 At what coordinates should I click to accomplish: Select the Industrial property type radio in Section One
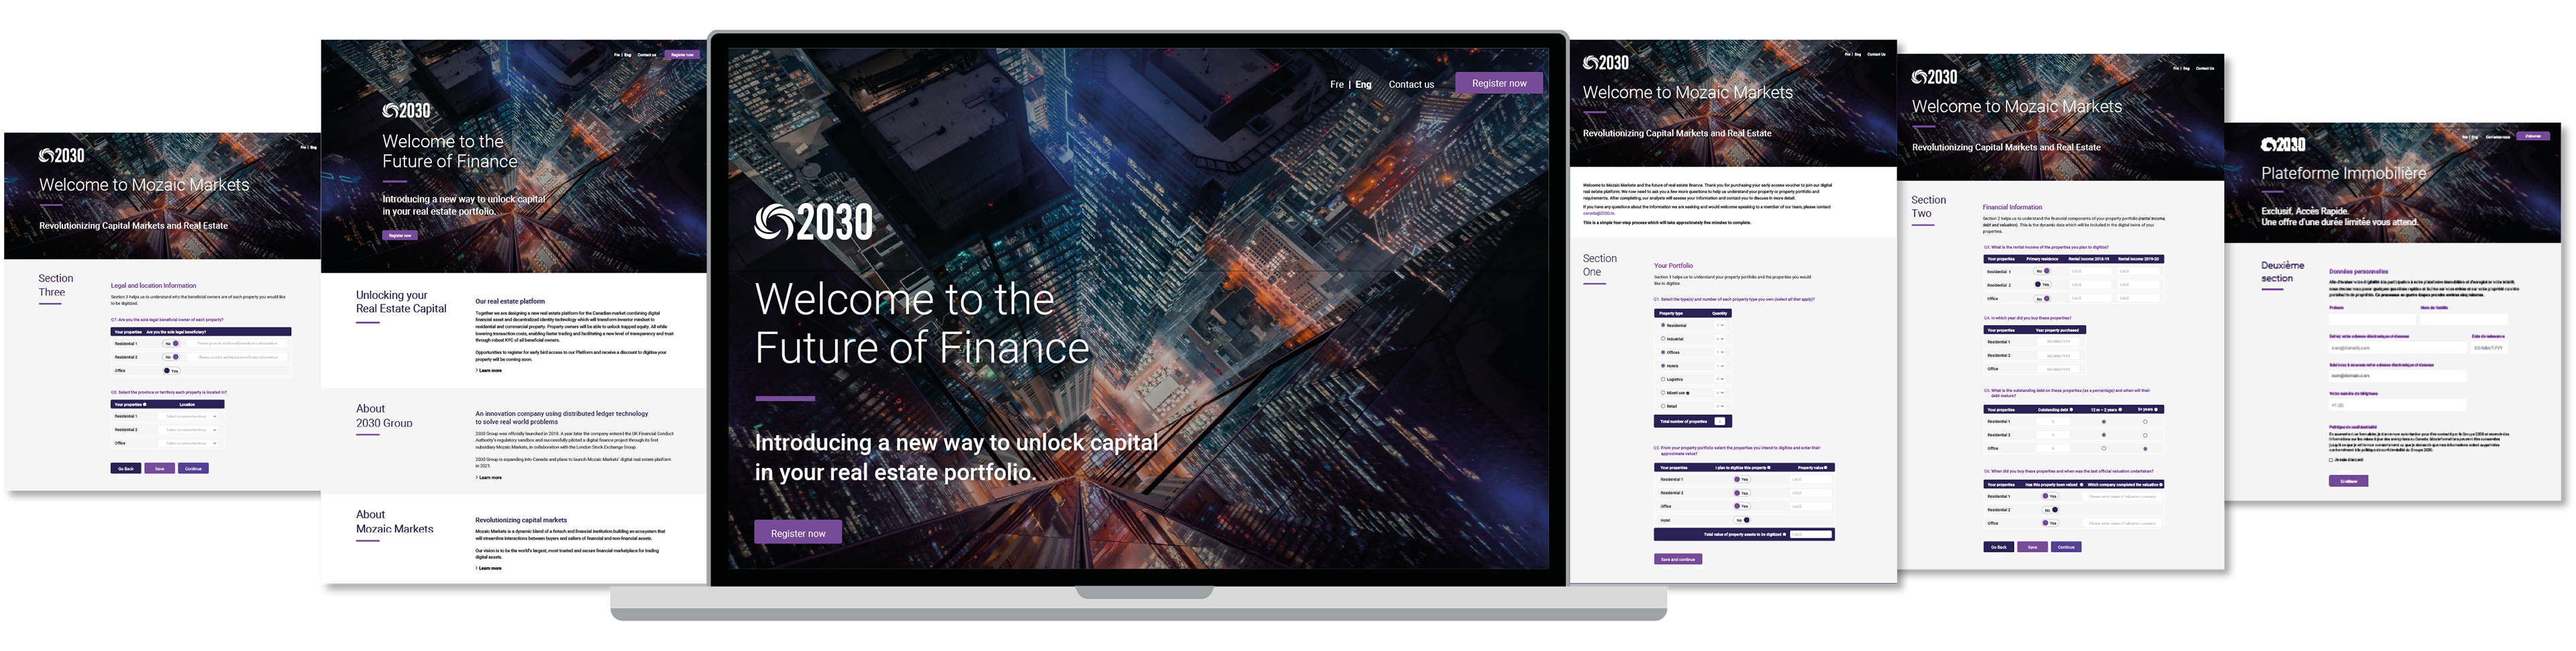pos(1663,339)
